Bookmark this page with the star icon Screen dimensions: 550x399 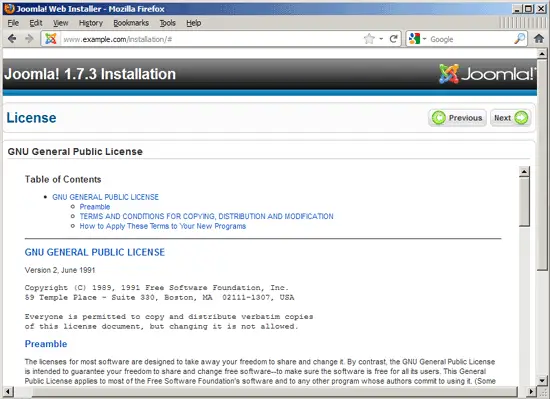tap(369, 39)
